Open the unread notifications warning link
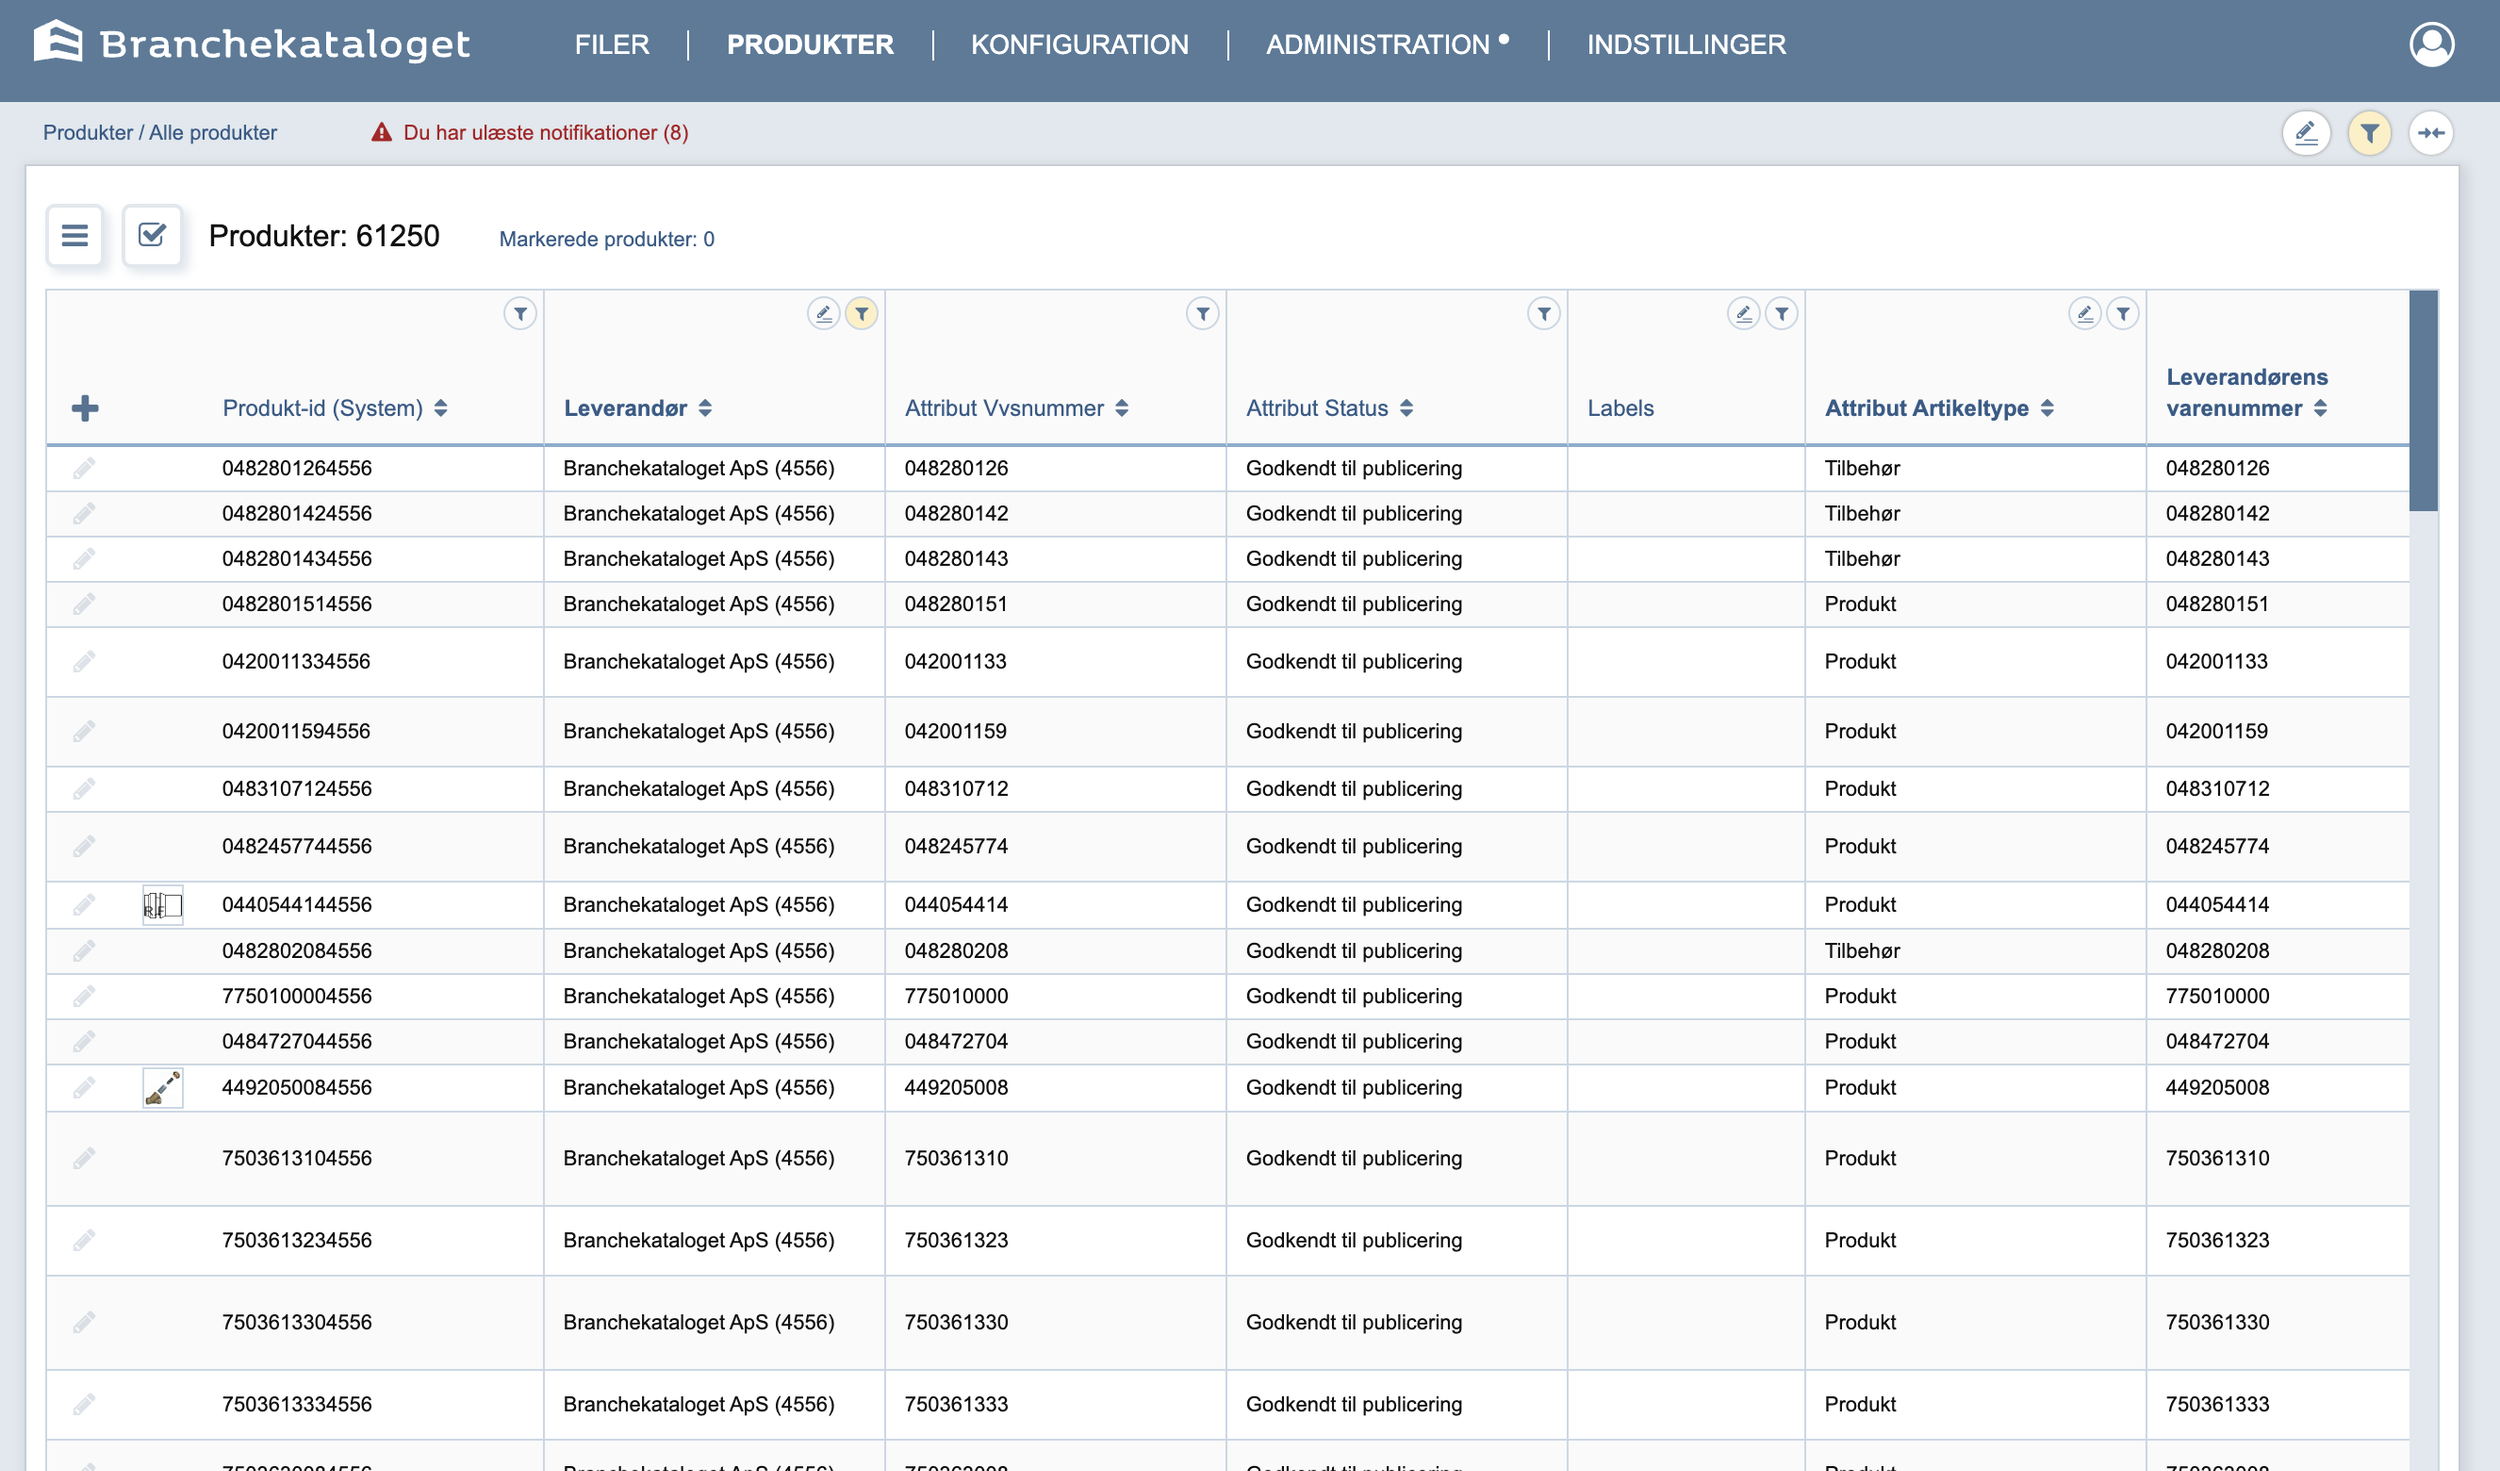Screen dimensions: 2500x1471 click(544, 133)
